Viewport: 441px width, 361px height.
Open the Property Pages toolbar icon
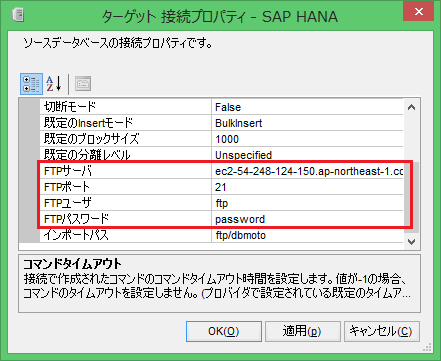point(83,84)
